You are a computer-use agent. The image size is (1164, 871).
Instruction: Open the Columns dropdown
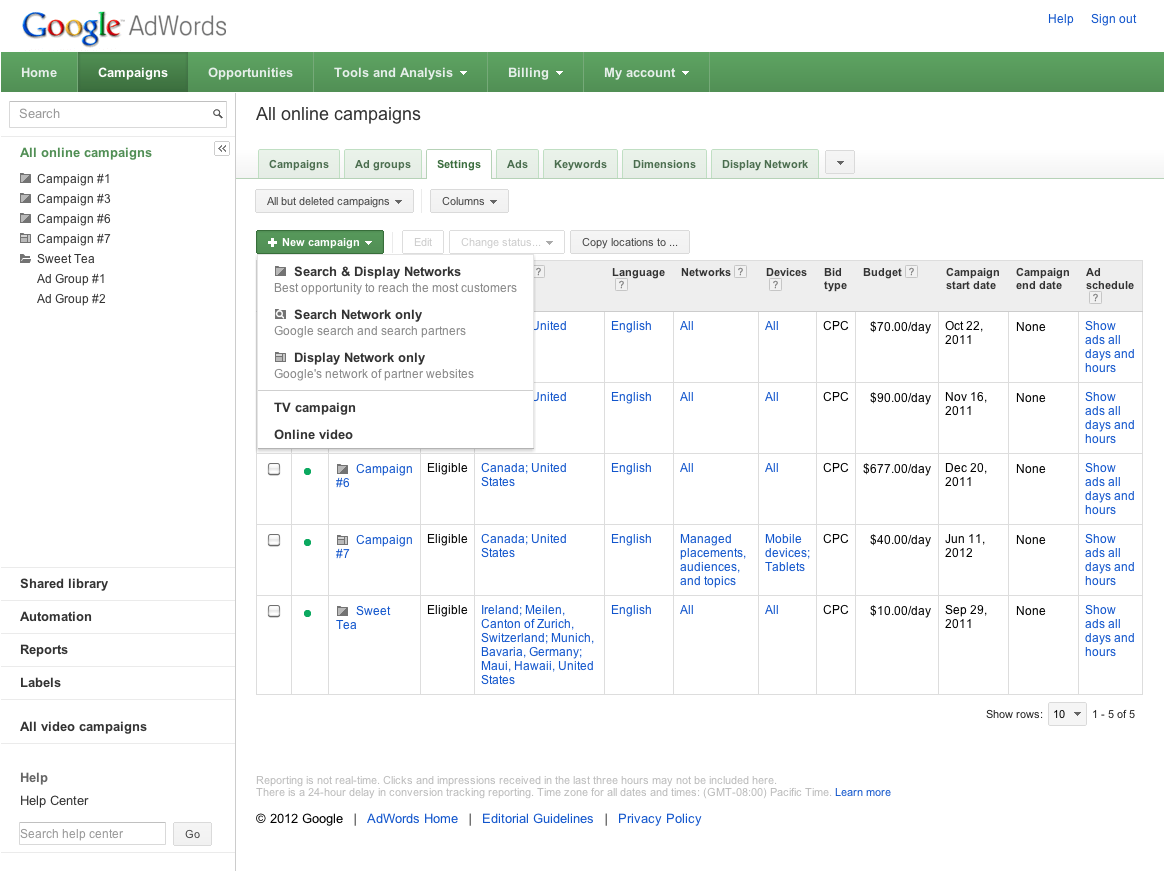pyautogui.click(x=469, y=201)
